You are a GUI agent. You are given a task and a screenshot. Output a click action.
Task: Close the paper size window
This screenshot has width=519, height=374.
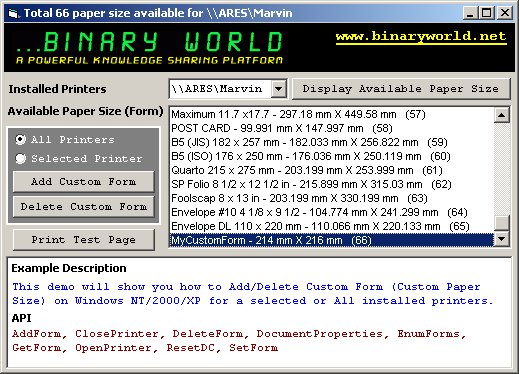505,13
